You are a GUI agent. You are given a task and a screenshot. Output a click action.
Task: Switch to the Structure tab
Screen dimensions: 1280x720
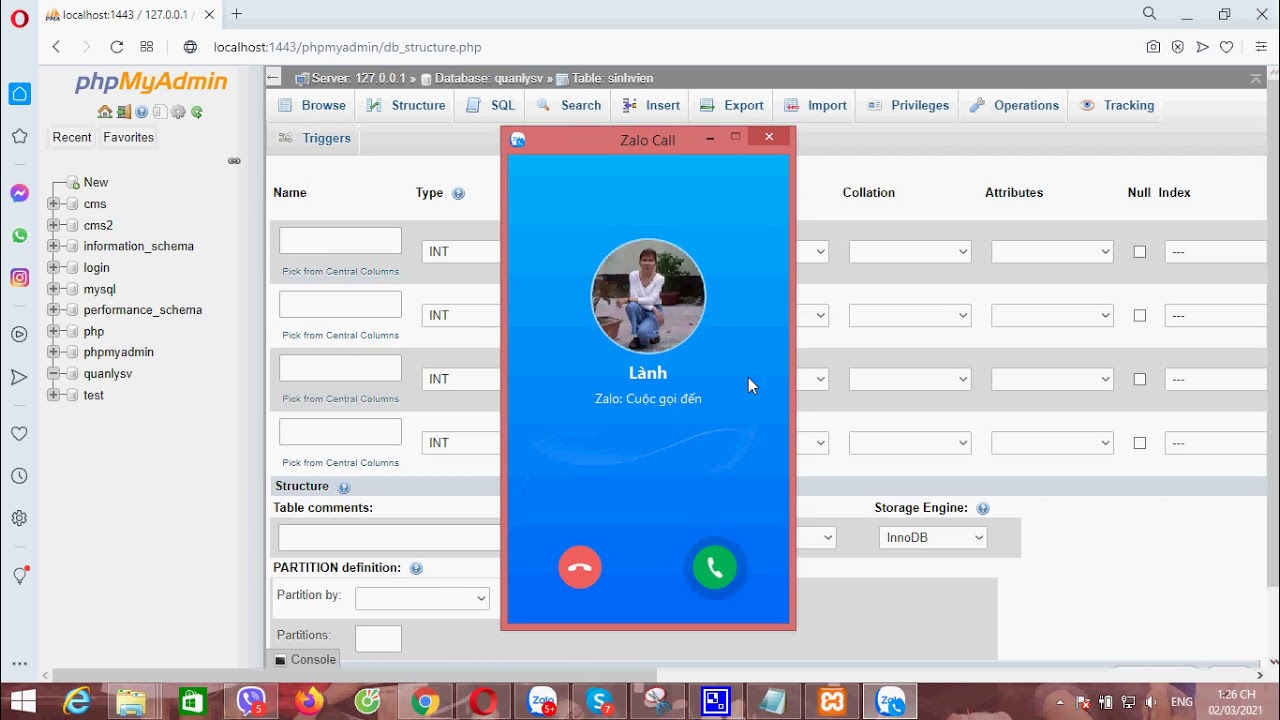tap(405, 105)
